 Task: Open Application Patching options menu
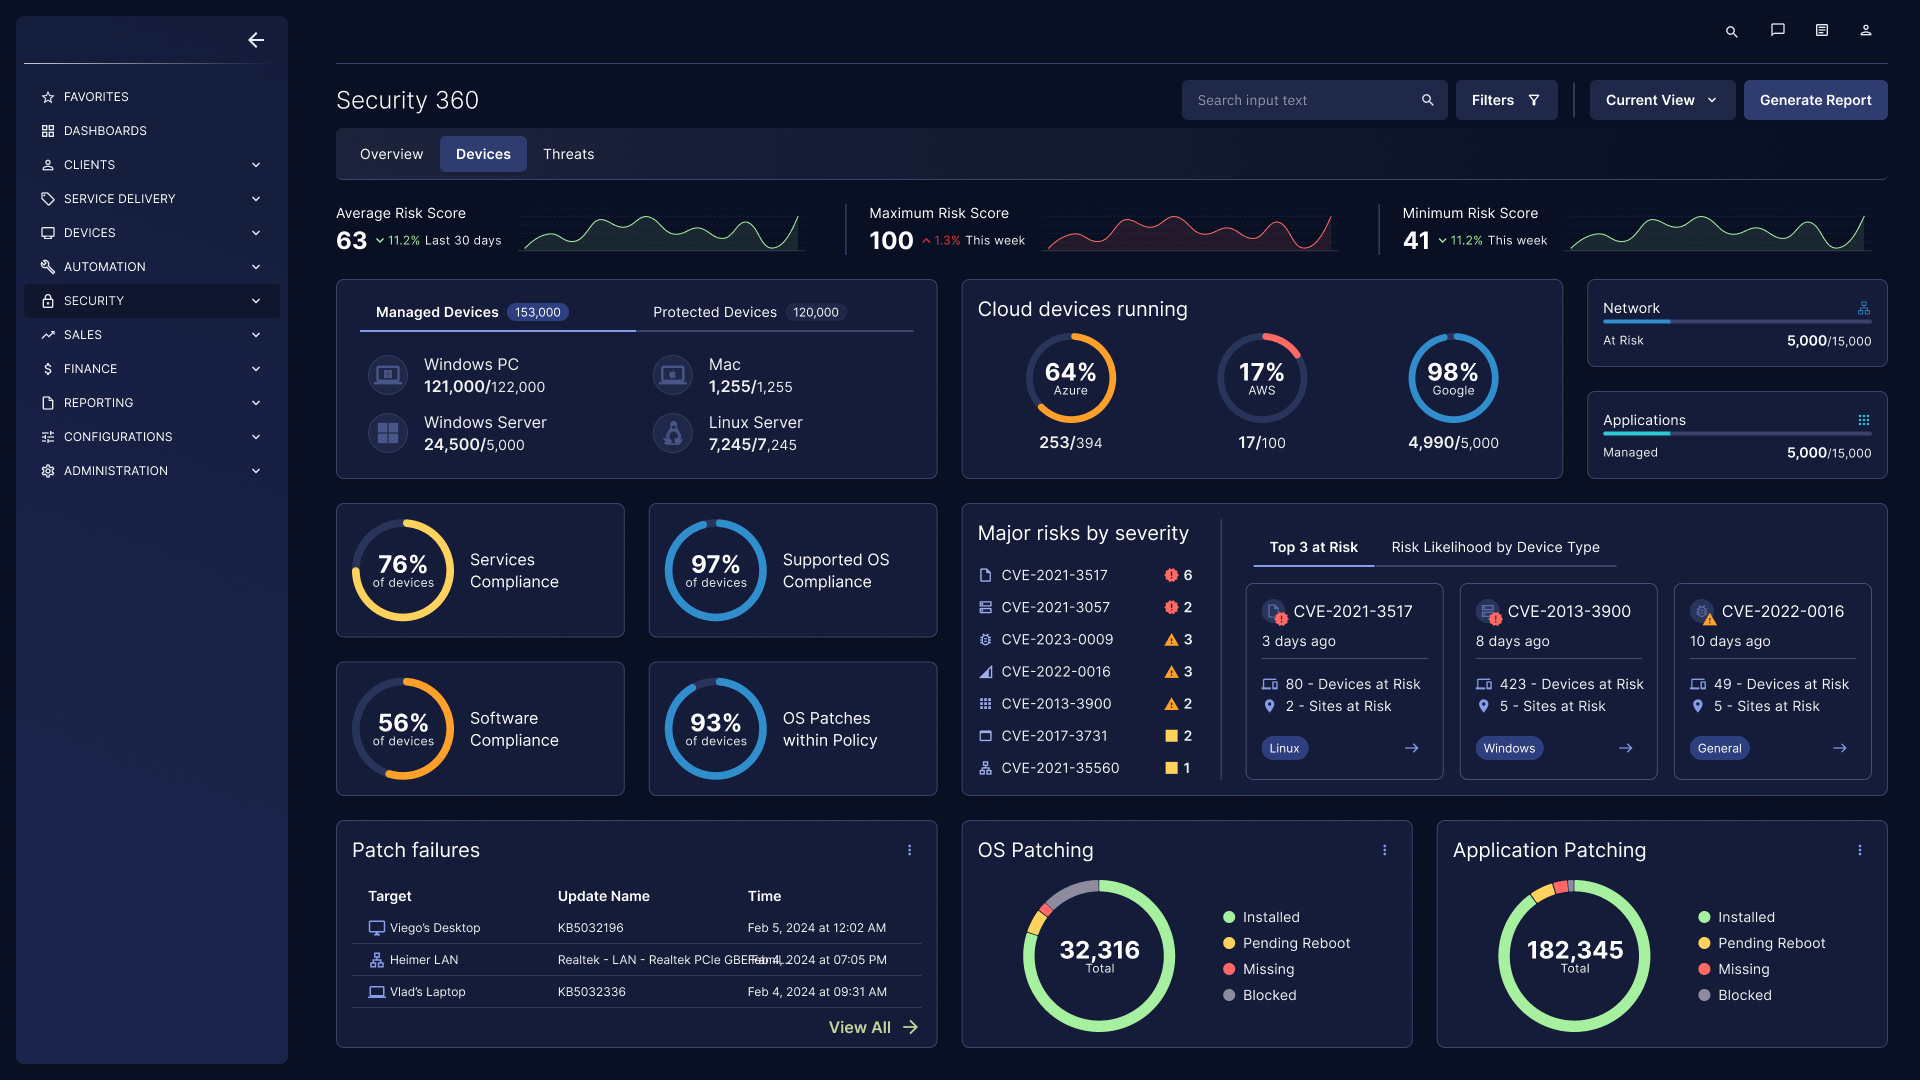coord(1859,850)
